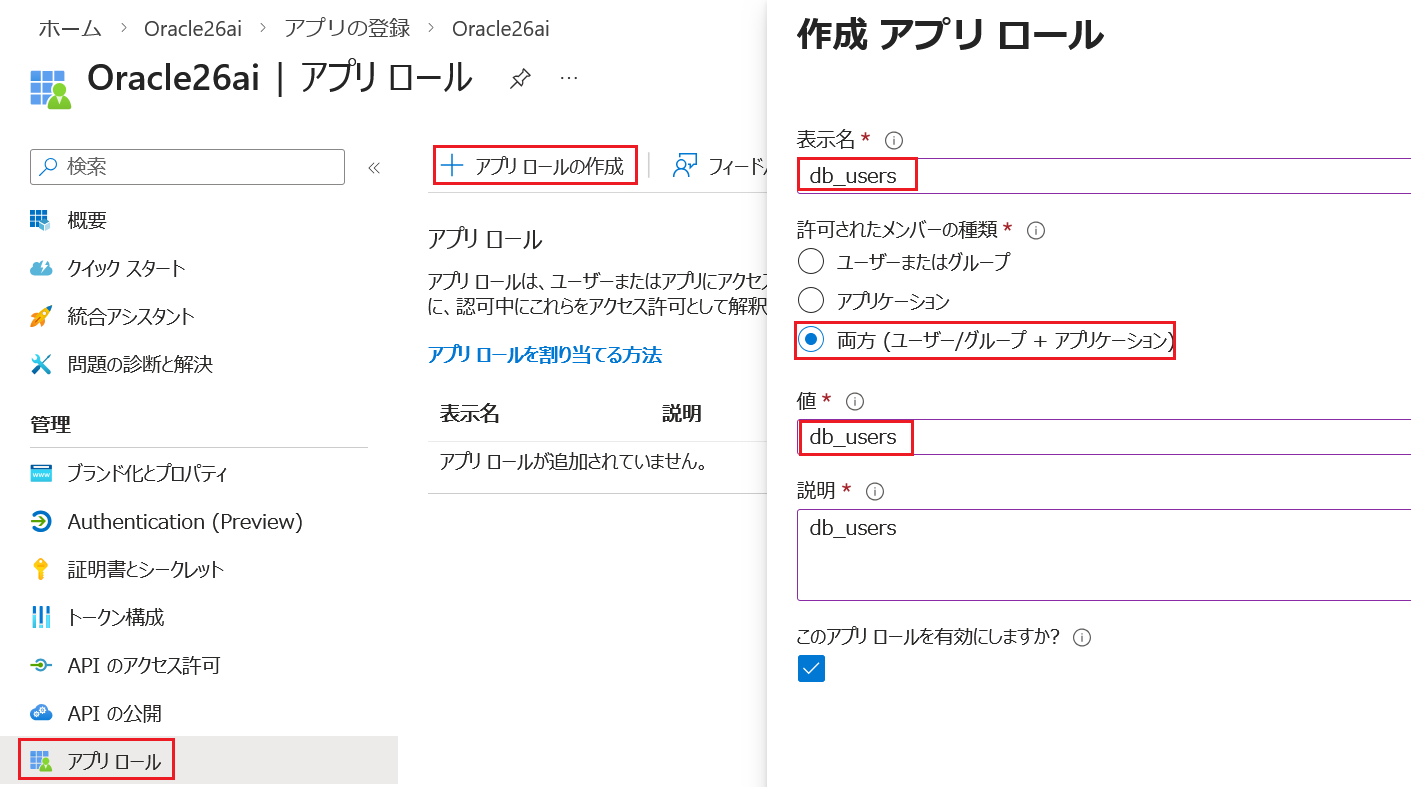Click the feedback person icon in the toolbar
Viewport: 1411px width, 787px height.
(x=685, y=166)
